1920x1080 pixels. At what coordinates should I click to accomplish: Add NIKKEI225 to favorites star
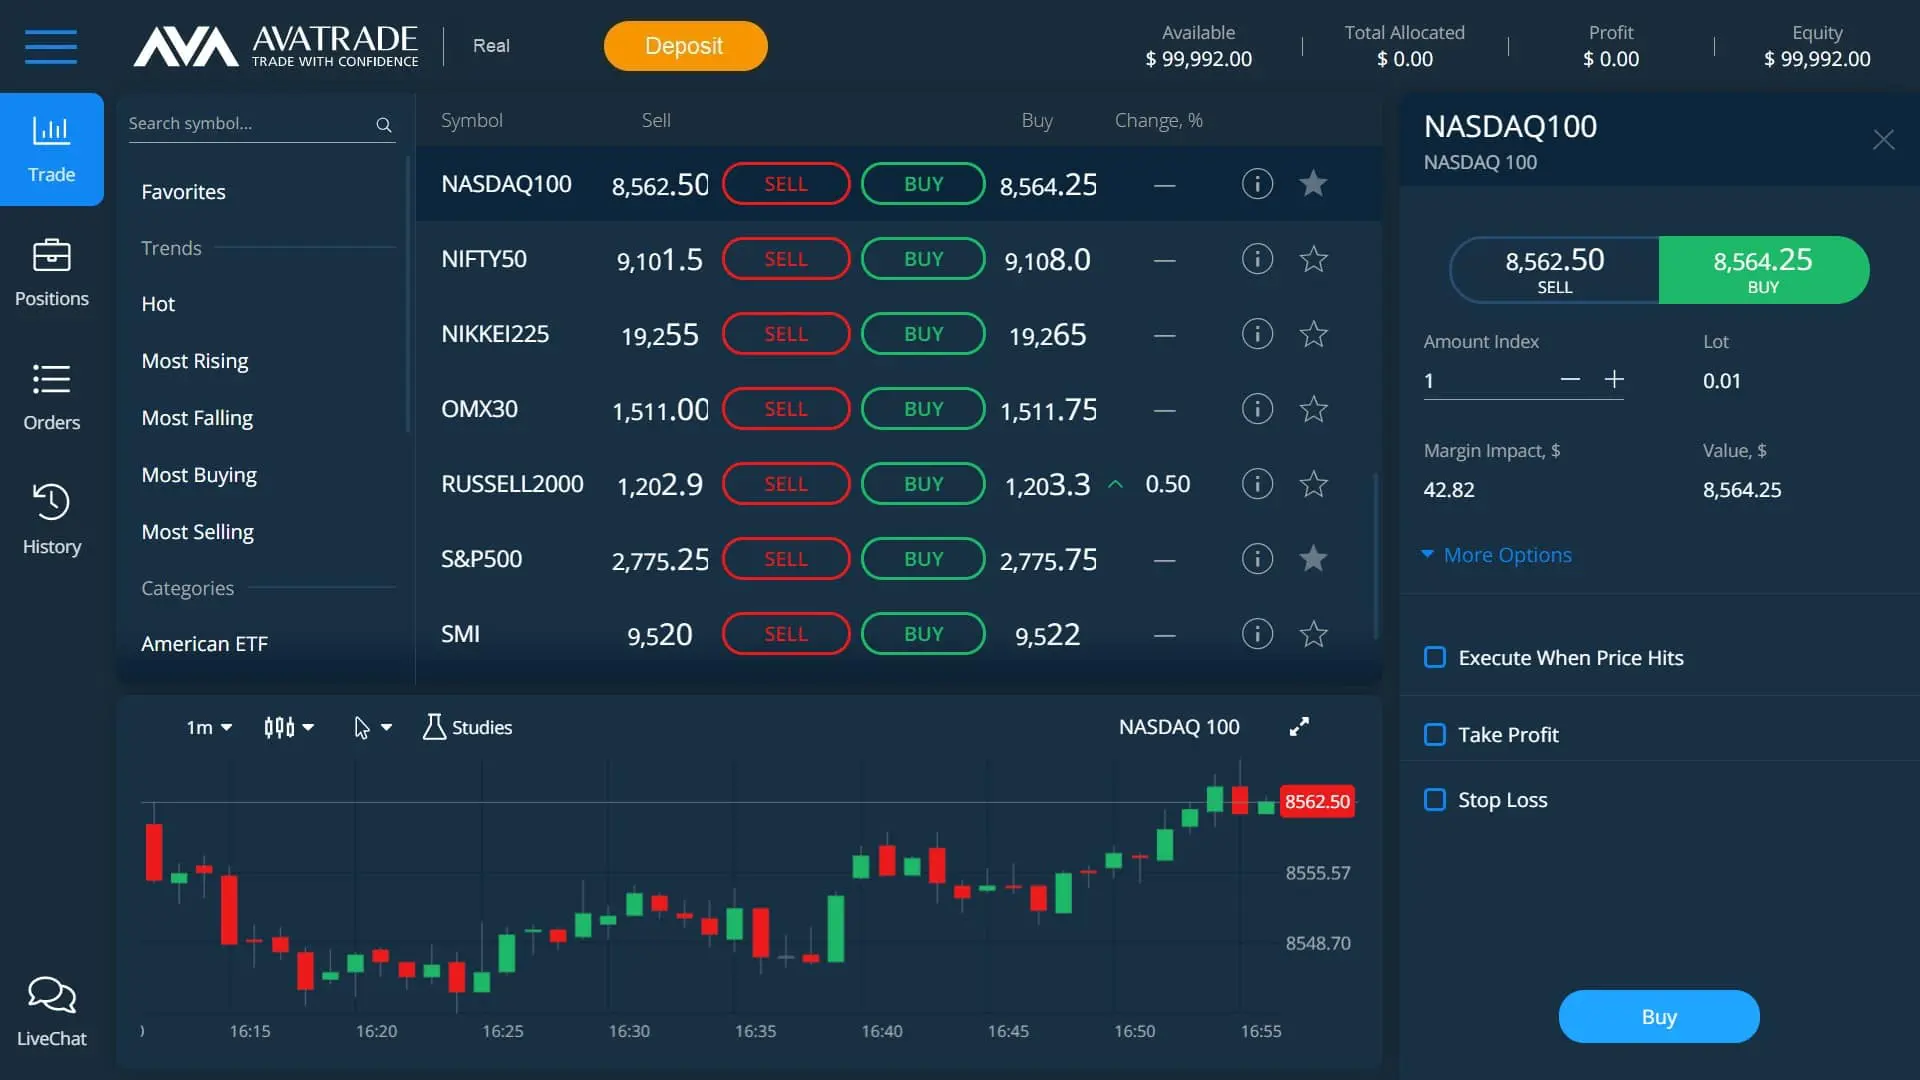(1313, 334)
